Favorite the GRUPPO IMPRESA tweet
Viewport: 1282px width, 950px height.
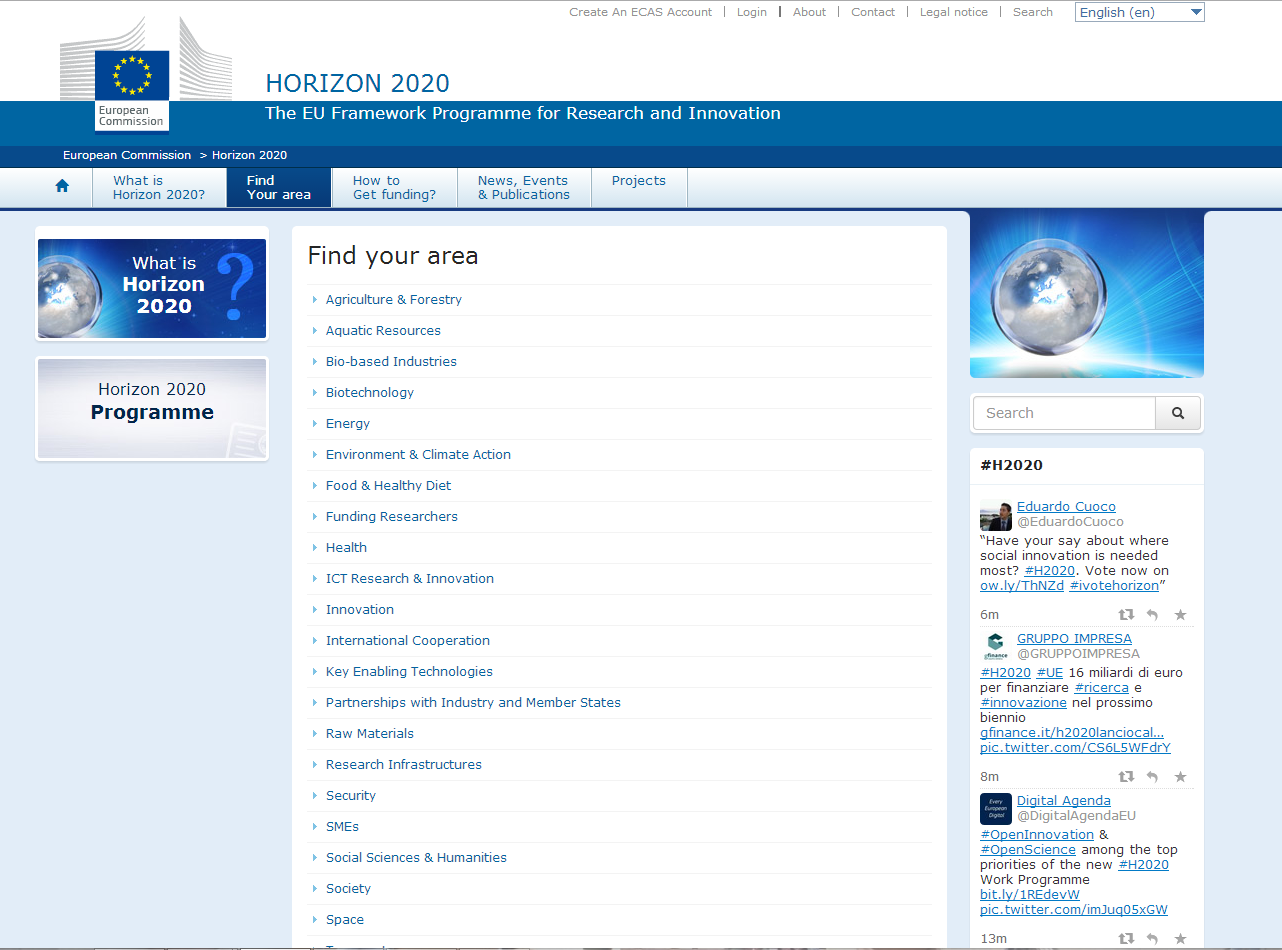coord(1180,777)
